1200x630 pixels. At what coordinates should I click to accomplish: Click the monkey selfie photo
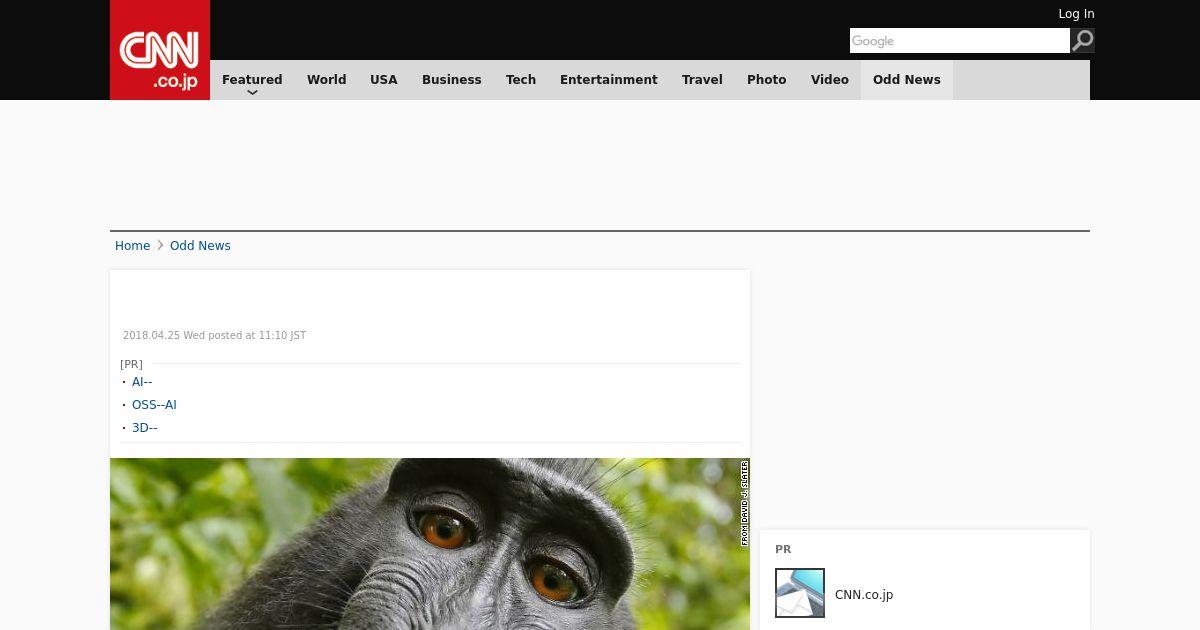pos(430,544)
